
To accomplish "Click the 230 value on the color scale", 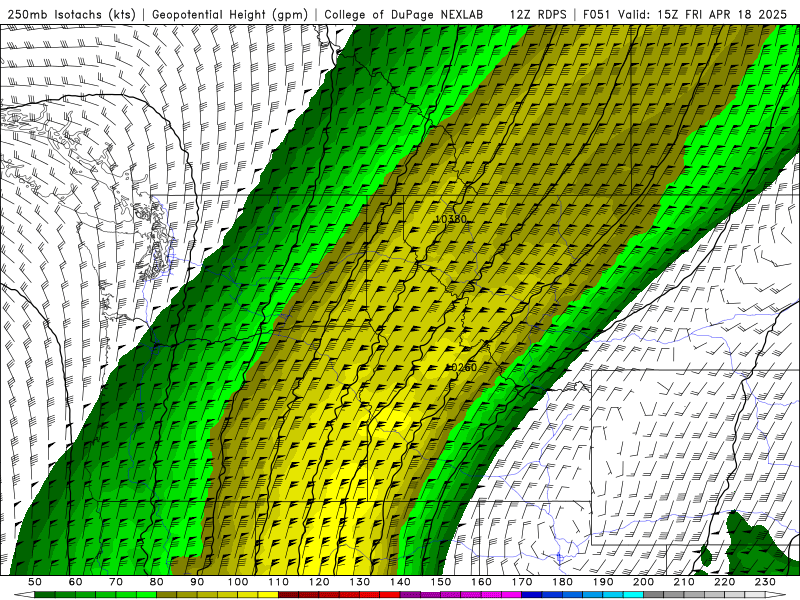I will pos(765,582).
